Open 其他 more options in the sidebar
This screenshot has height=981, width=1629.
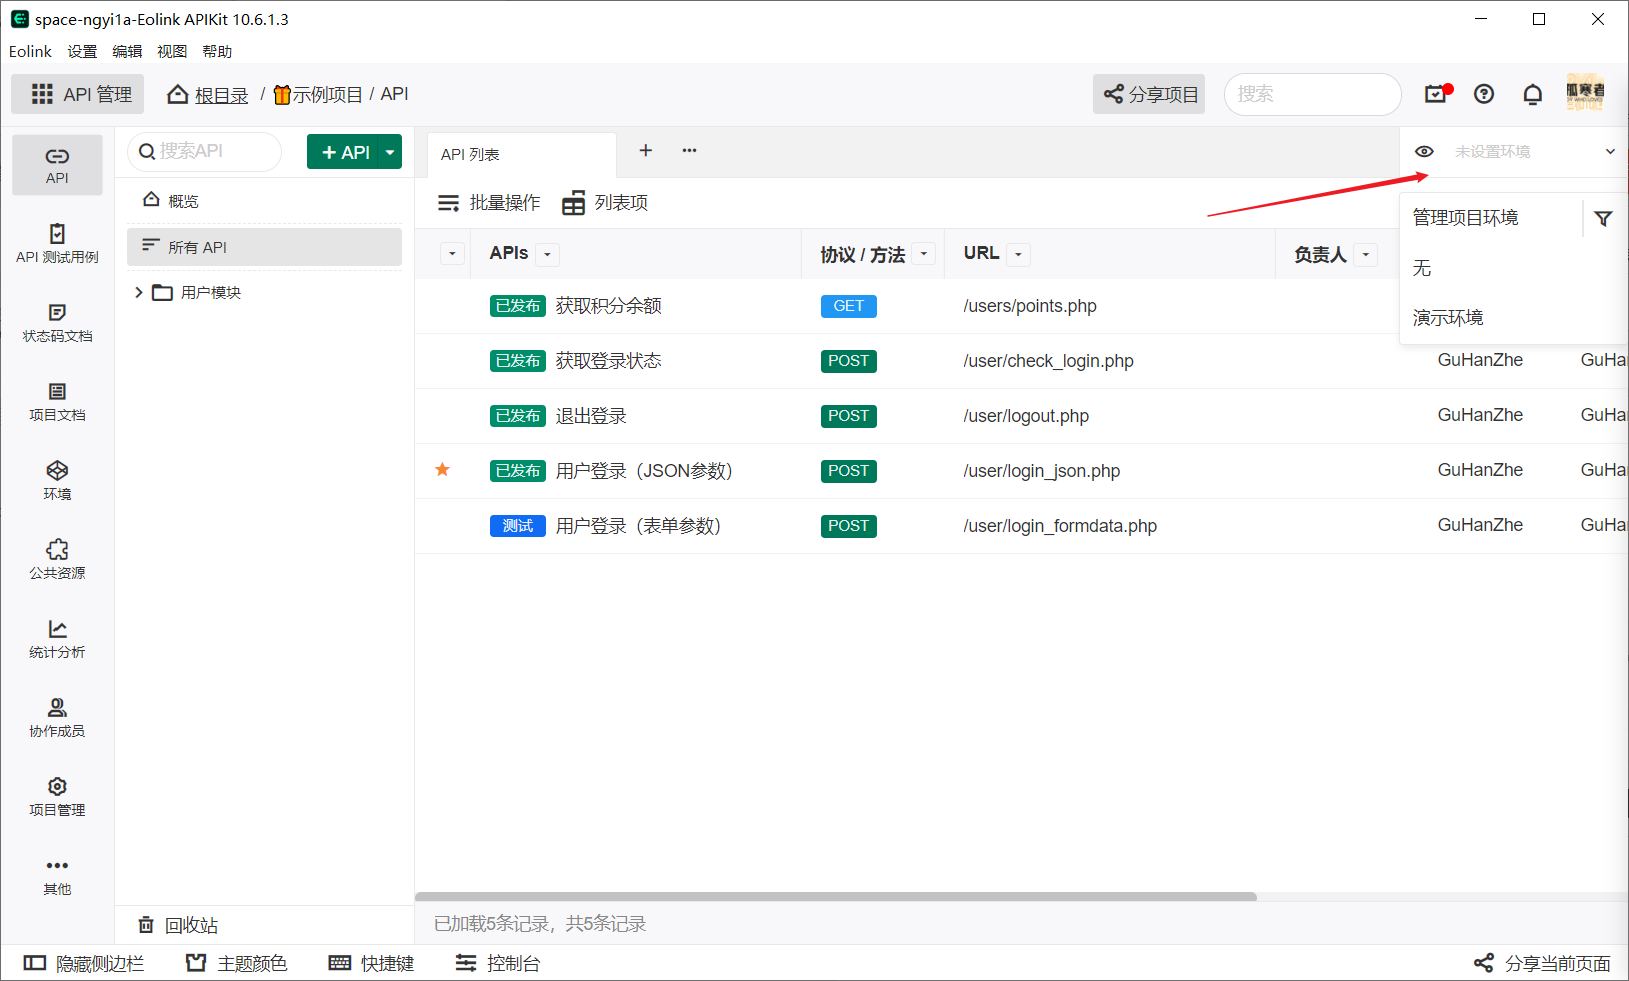pyautogui.click(x=57, y=876)
